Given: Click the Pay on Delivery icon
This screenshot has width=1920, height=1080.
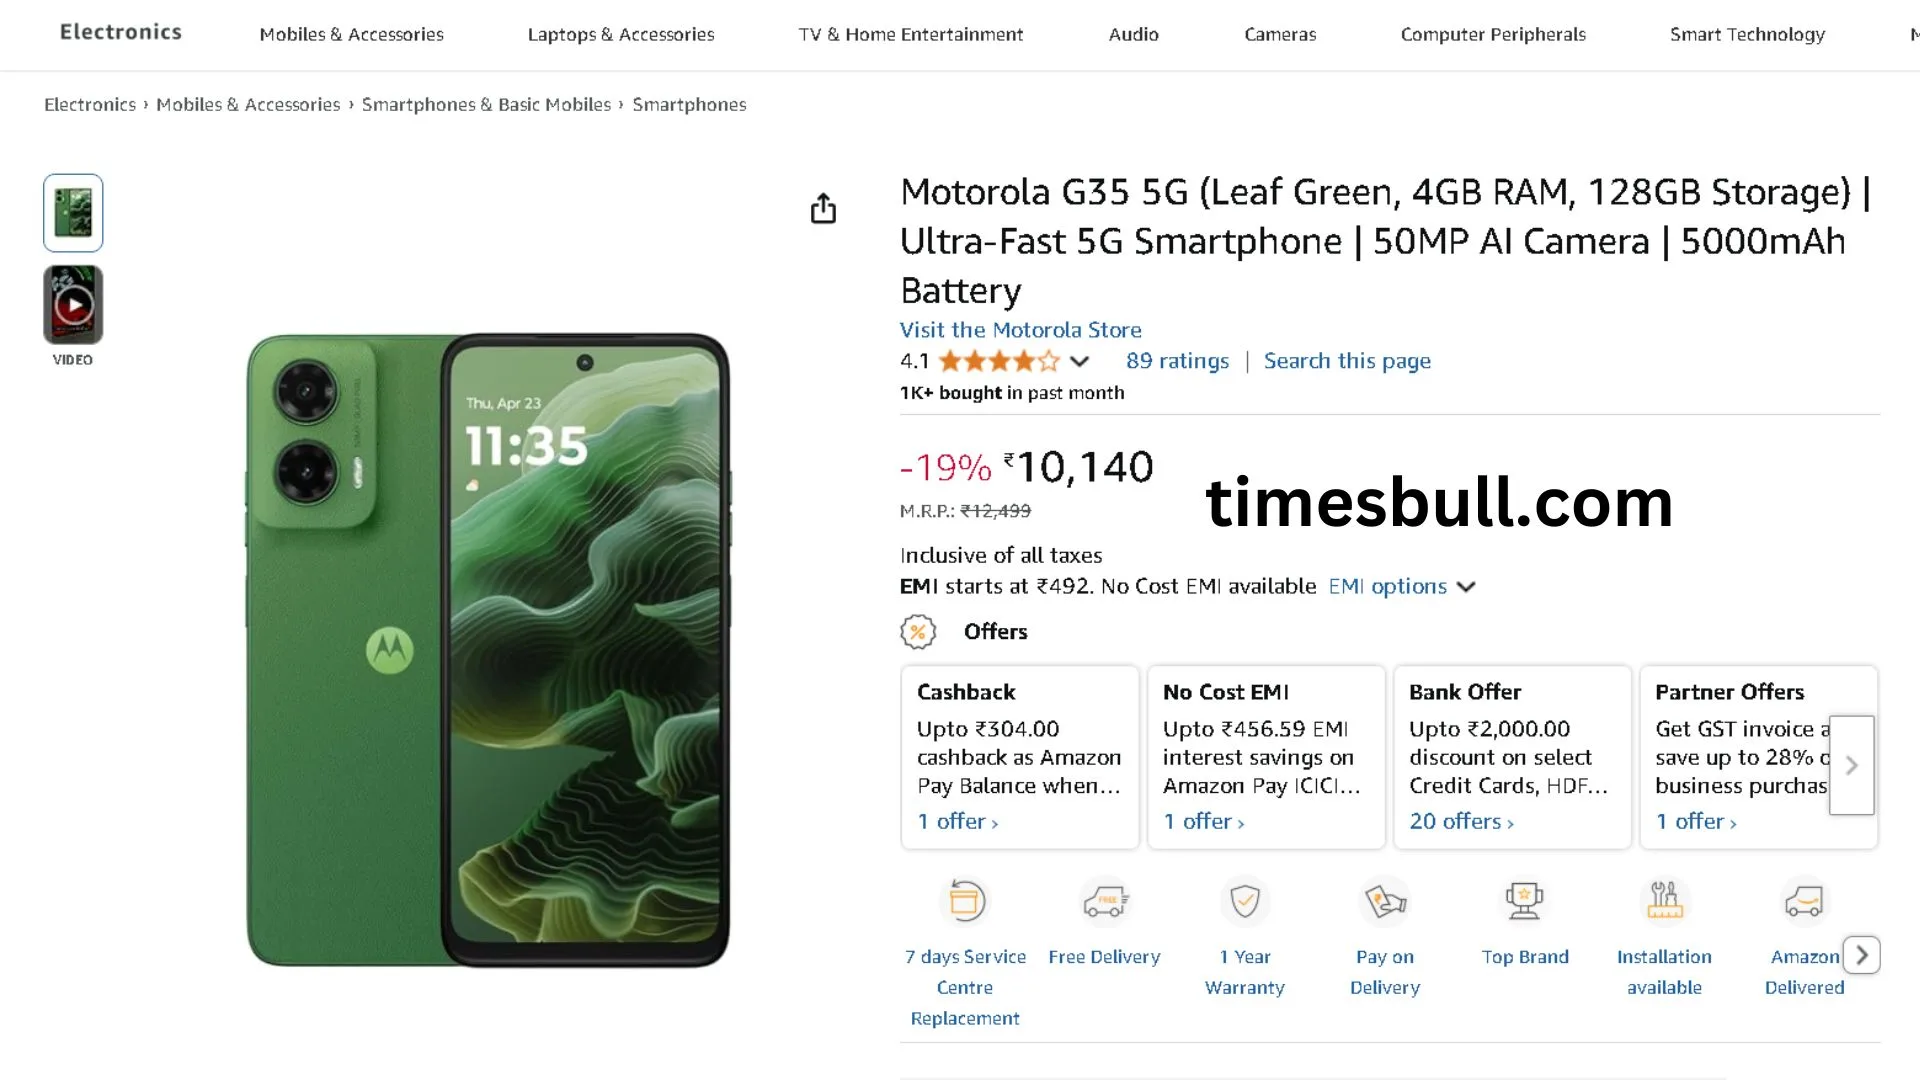Looking at the screenshot, I should point(1385,901).
